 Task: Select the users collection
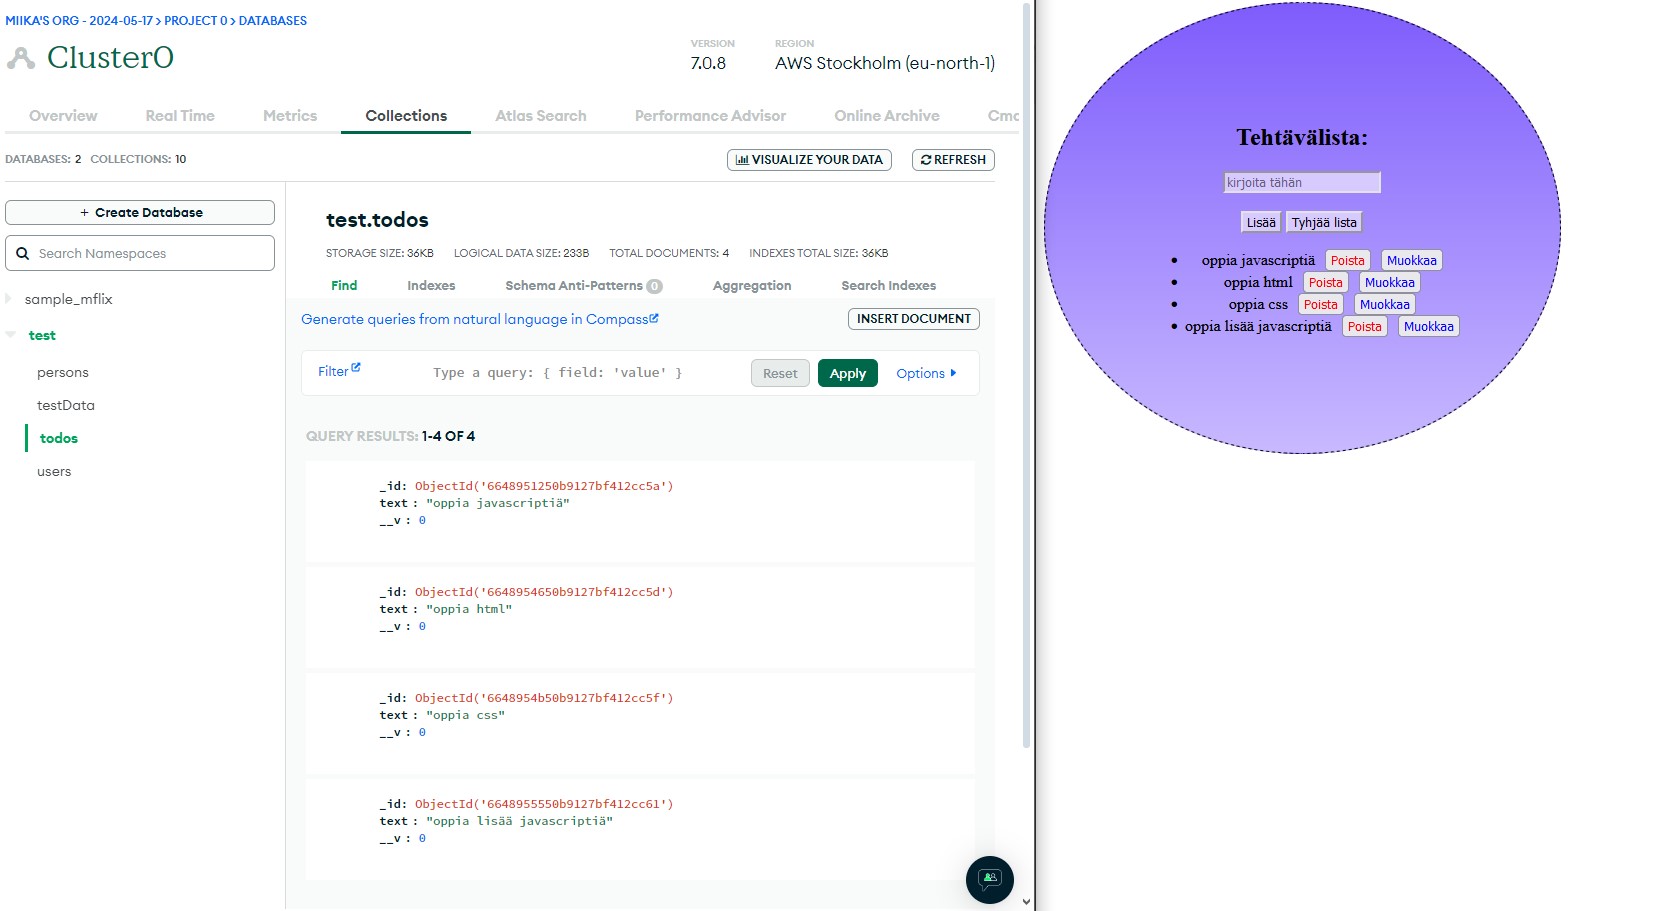pyautogui.click(x=54, y=472)
